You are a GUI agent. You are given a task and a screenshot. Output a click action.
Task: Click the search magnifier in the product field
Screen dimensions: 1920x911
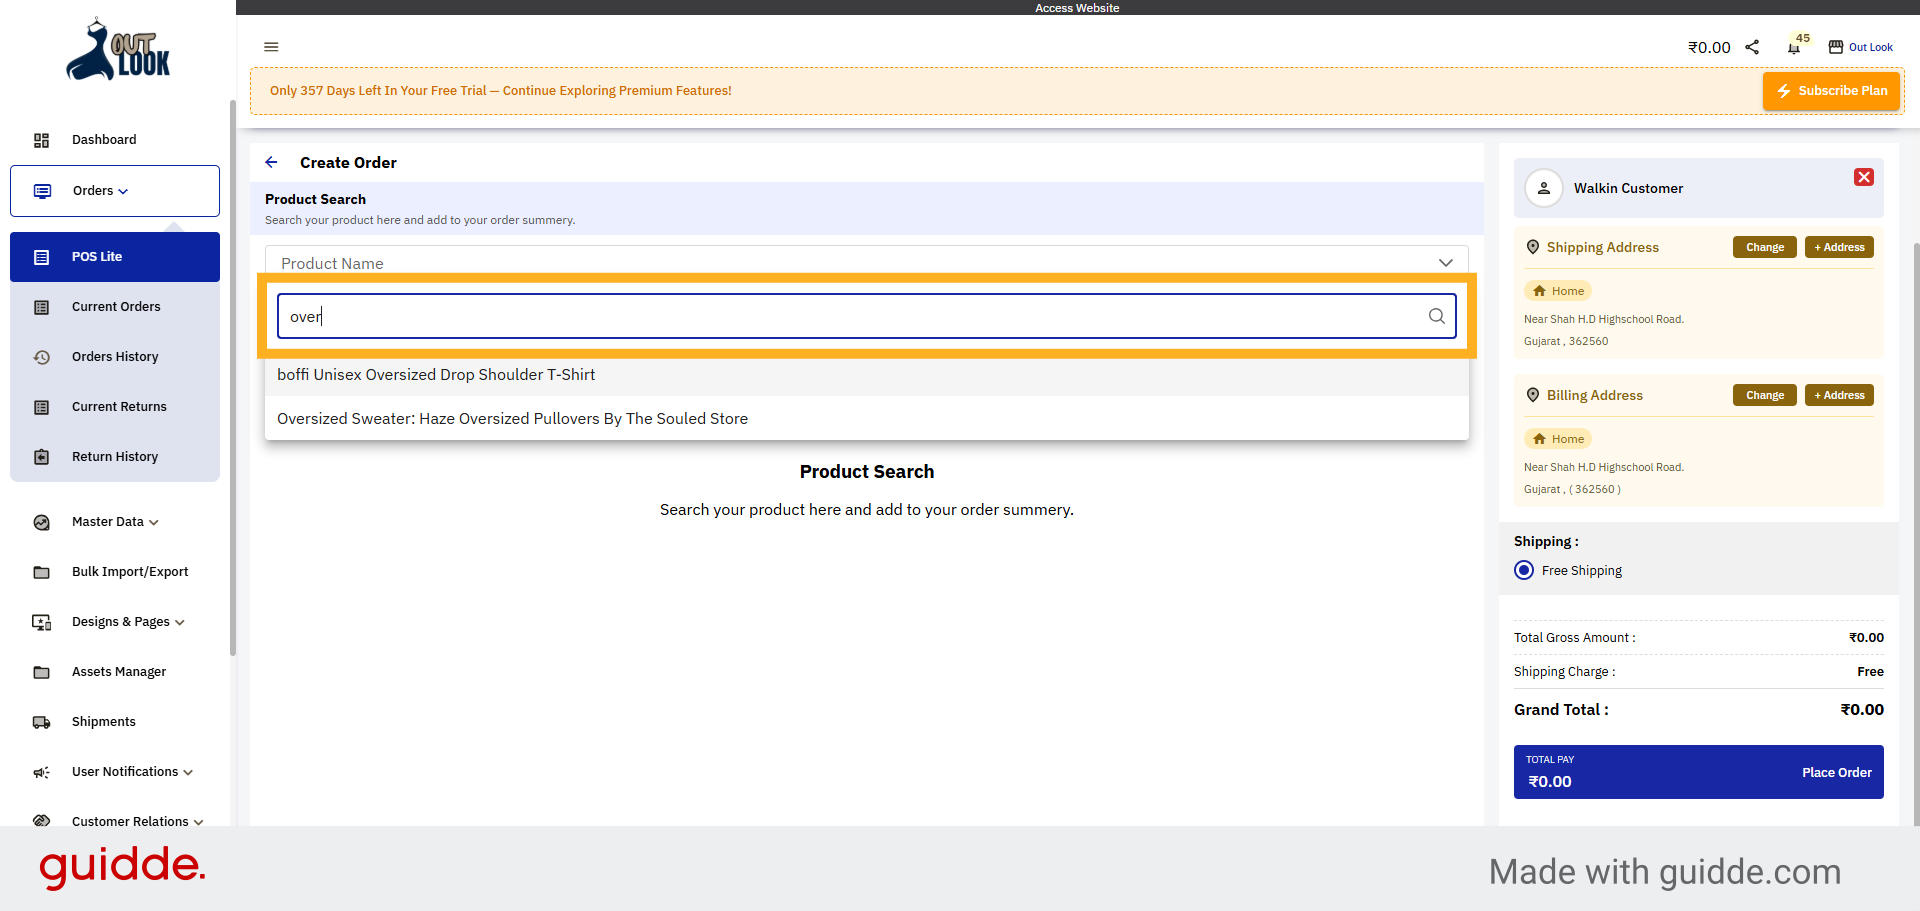click(x=1437, y=316)
